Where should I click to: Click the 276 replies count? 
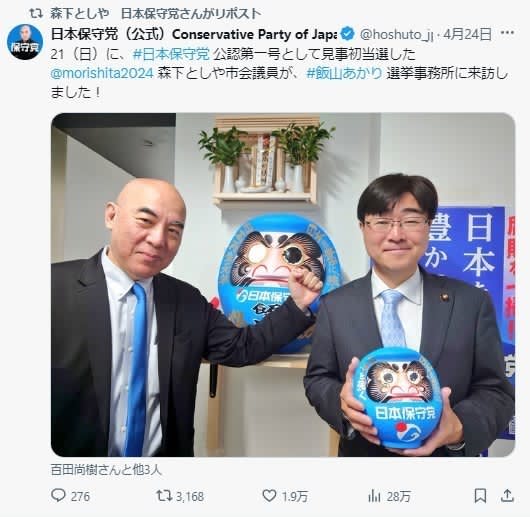point(80,496)
